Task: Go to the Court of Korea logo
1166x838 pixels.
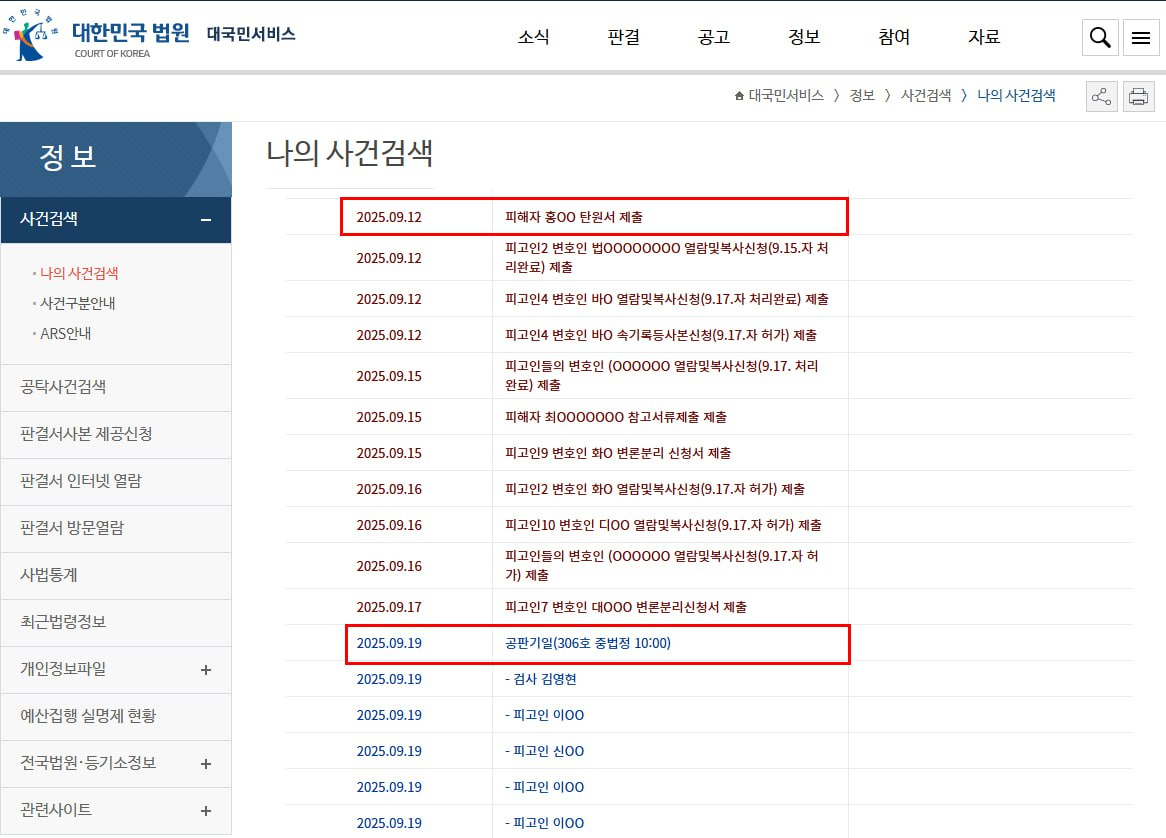Action: tap(97, 36)
